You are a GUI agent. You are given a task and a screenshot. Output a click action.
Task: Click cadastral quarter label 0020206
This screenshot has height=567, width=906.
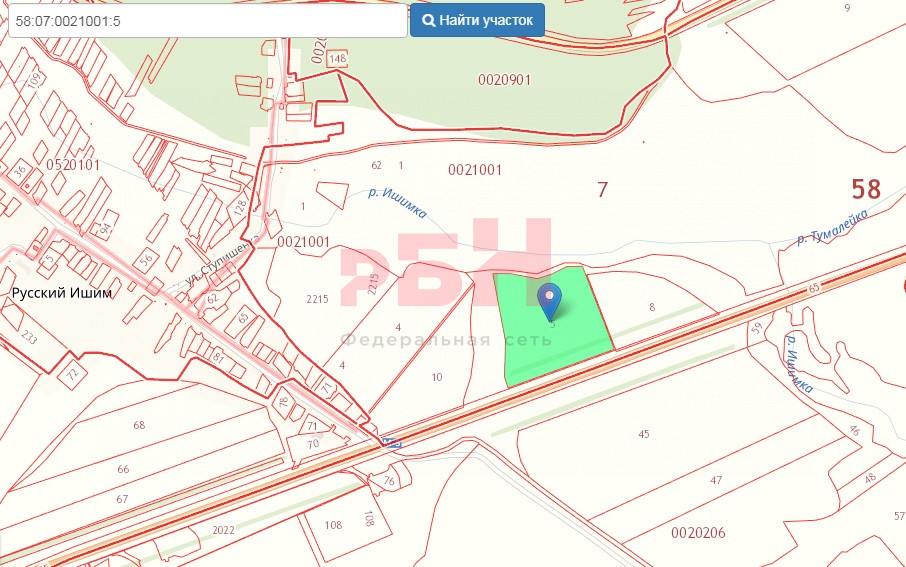pyautogui.click(x=699, y=534)
